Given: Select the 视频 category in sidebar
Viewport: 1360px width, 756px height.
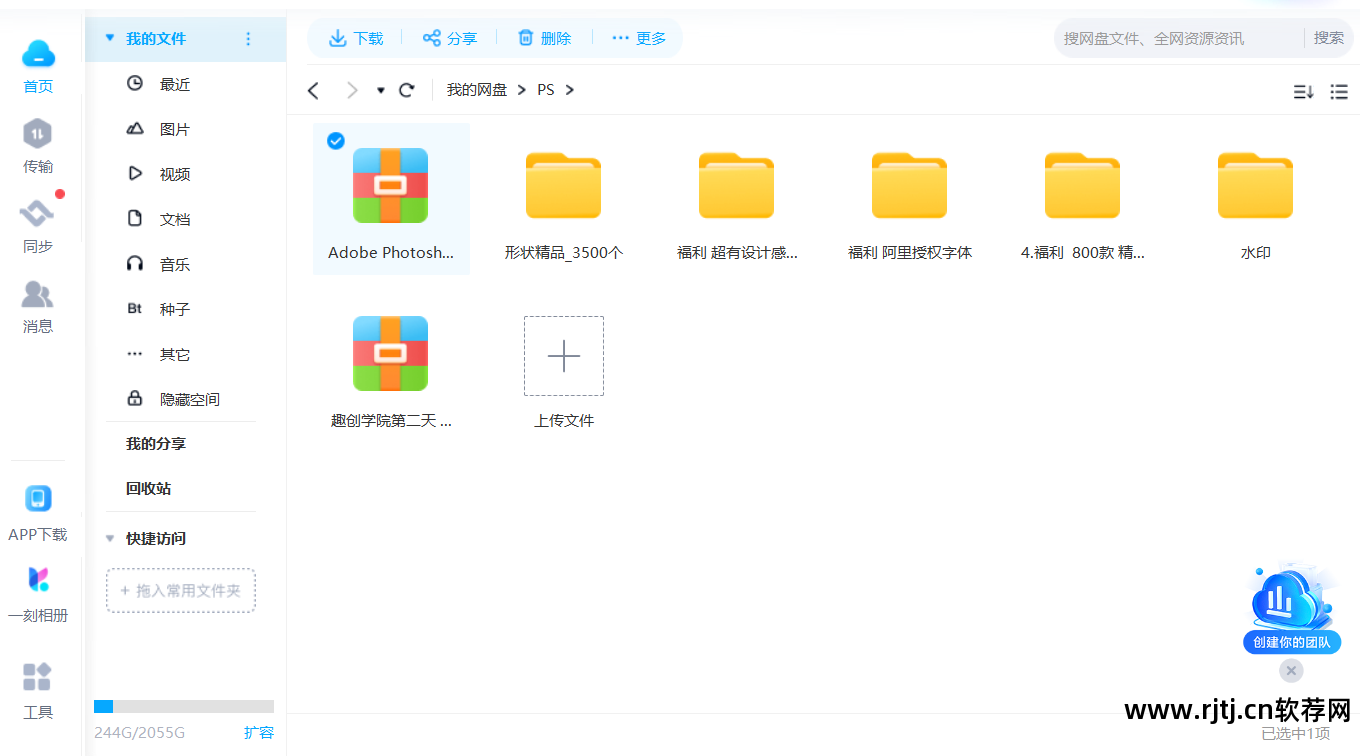Looking at the screenshot, I should pyautogui.click(x=175, y=173).
